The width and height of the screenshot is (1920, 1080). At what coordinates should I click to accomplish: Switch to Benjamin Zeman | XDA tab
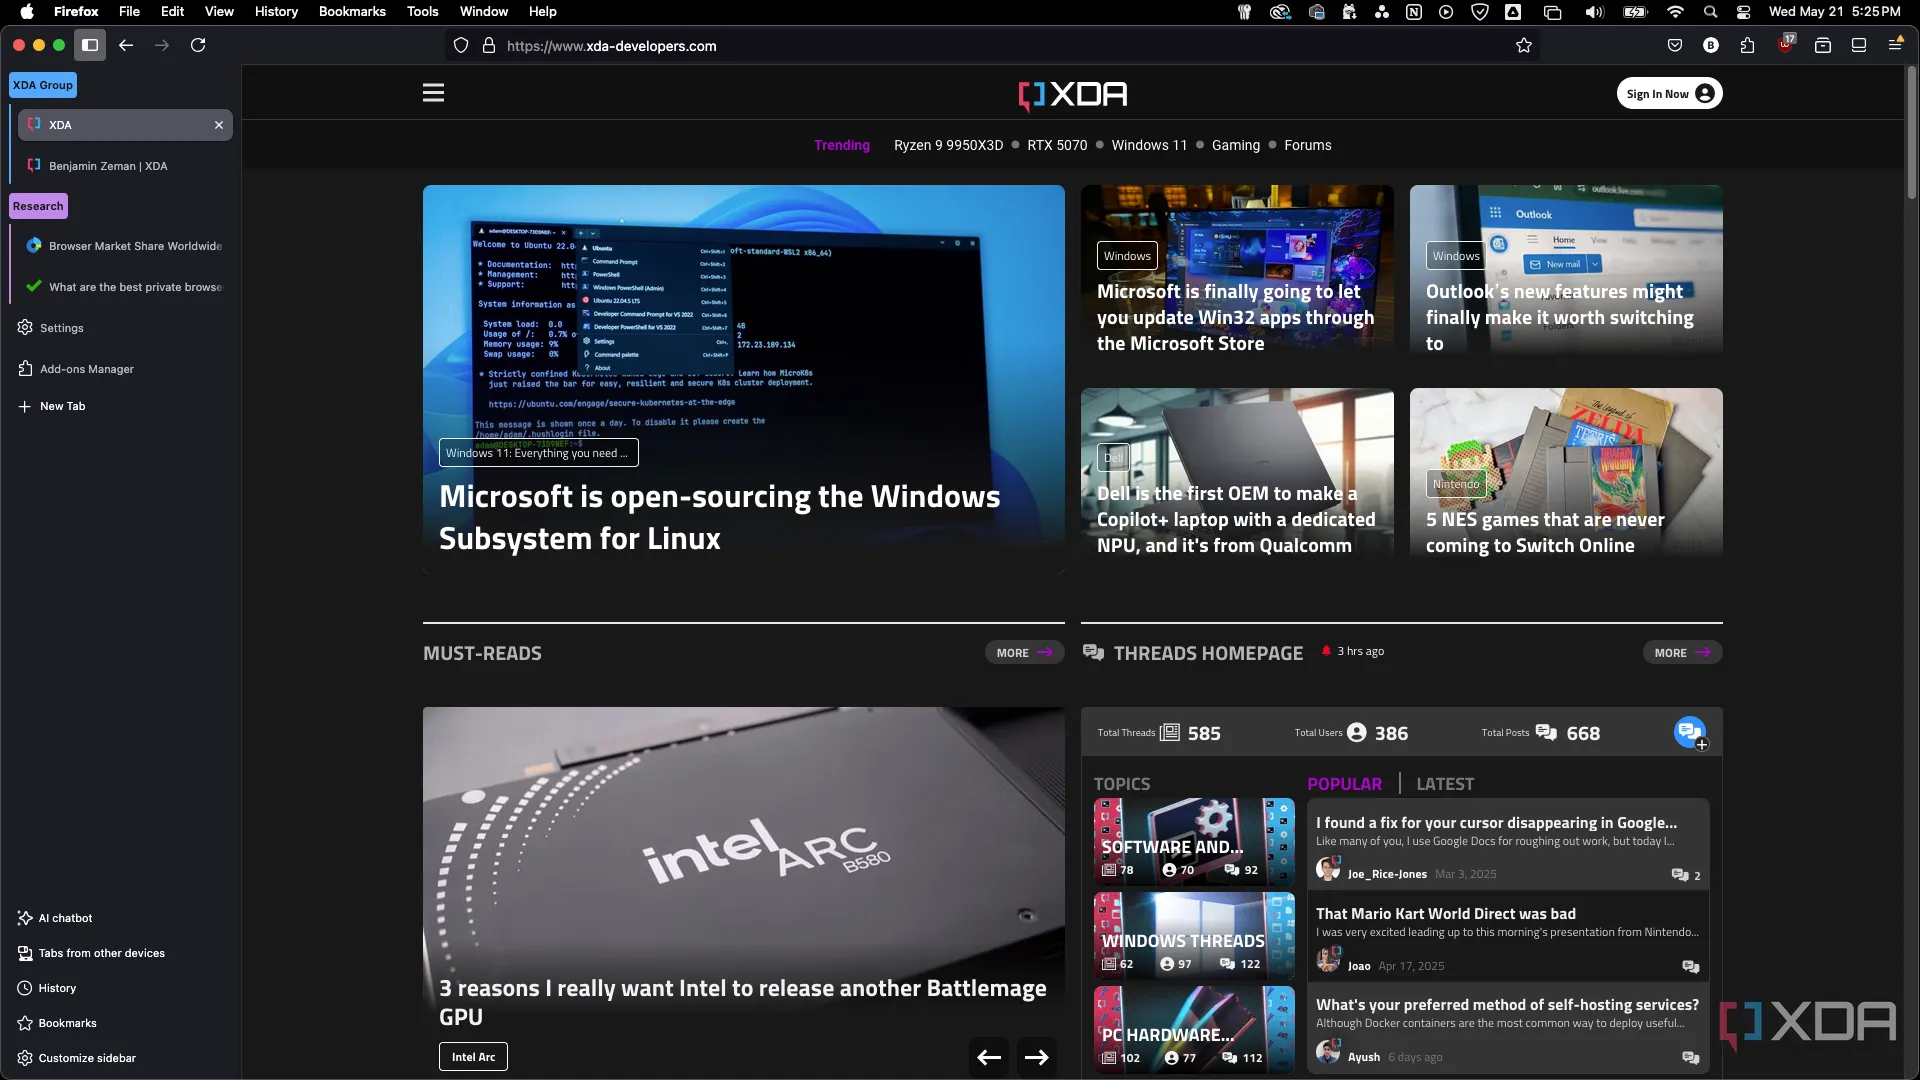point(125,166)
